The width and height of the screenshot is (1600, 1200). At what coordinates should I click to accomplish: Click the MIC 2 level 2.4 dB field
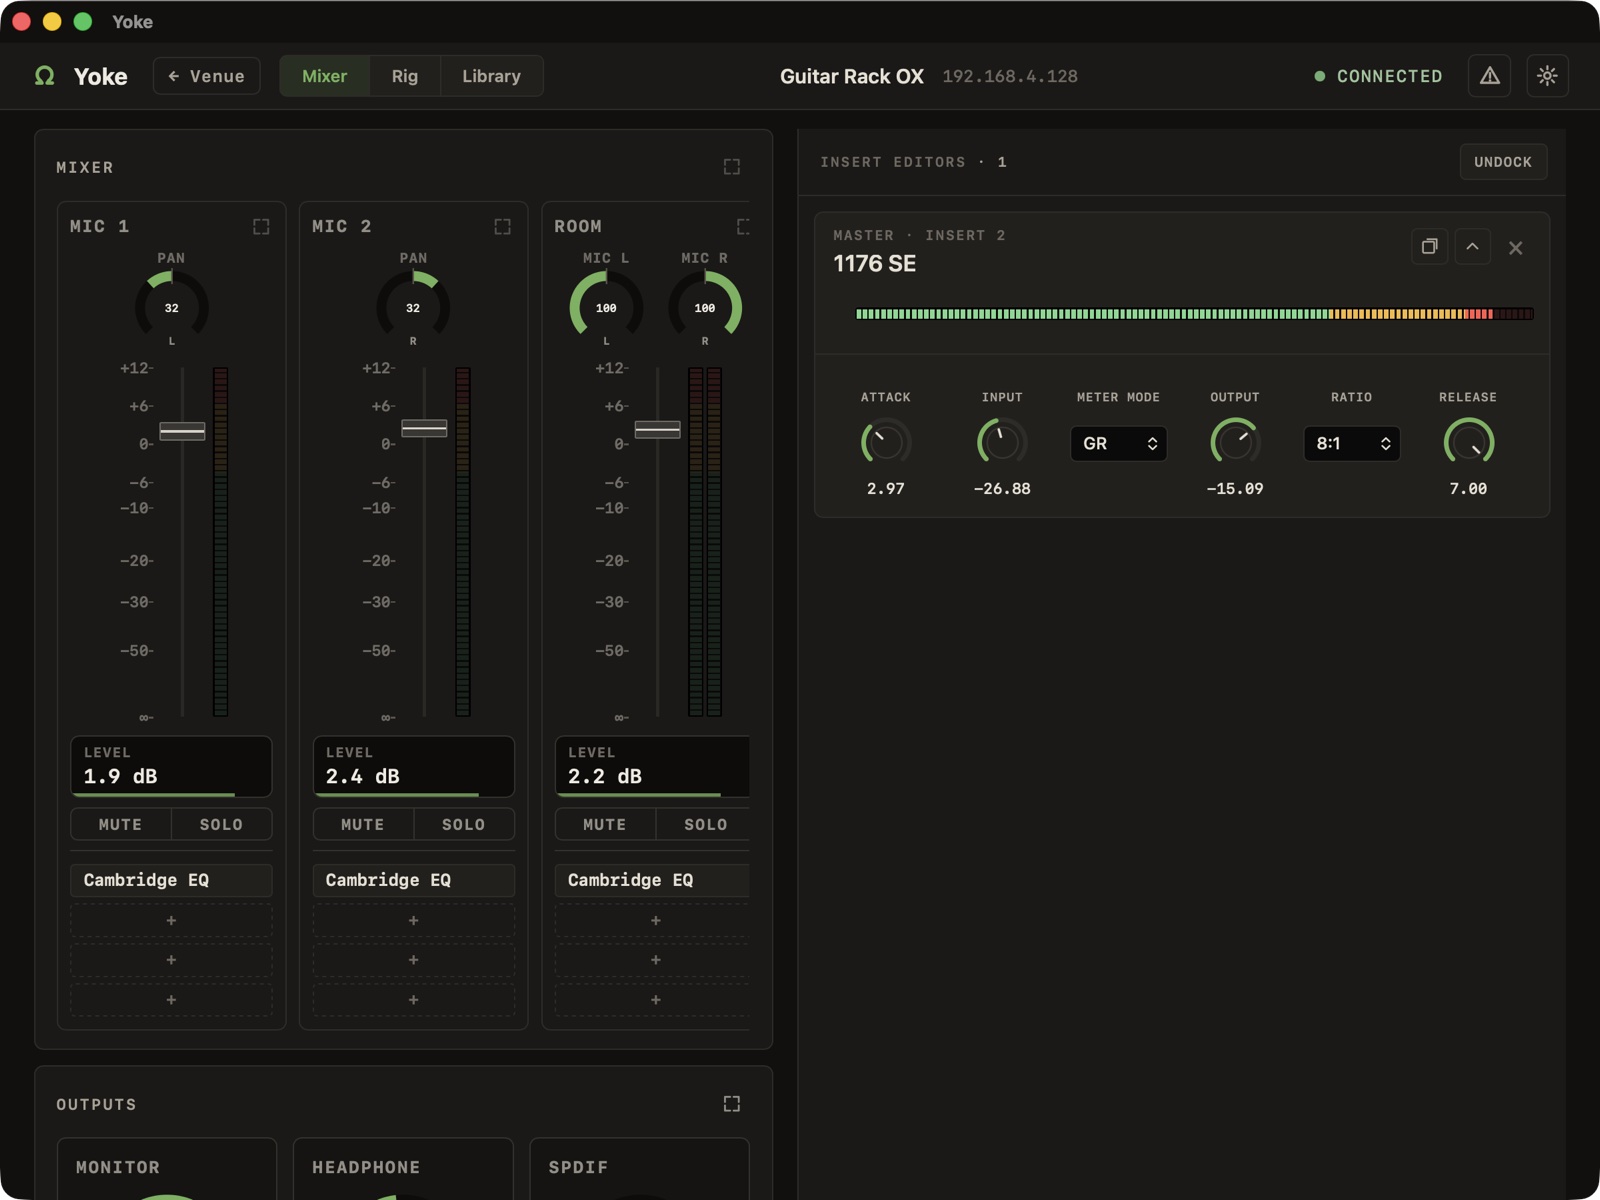[x=413, y=766]
